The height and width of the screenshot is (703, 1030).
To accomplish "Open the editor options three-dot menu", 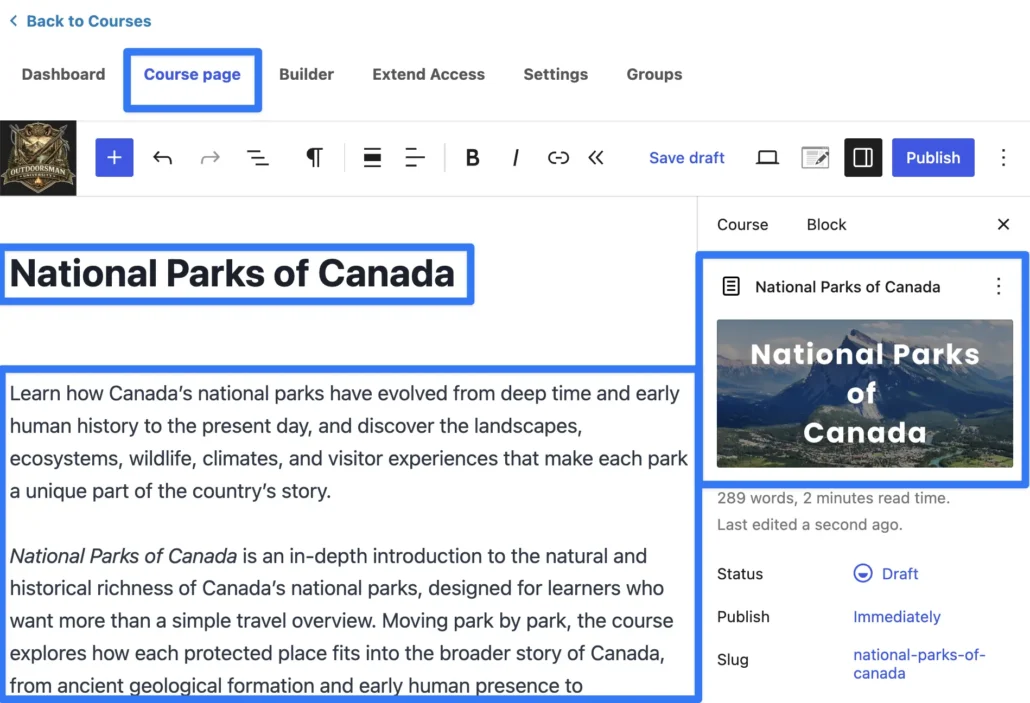I will point(1003,158).
